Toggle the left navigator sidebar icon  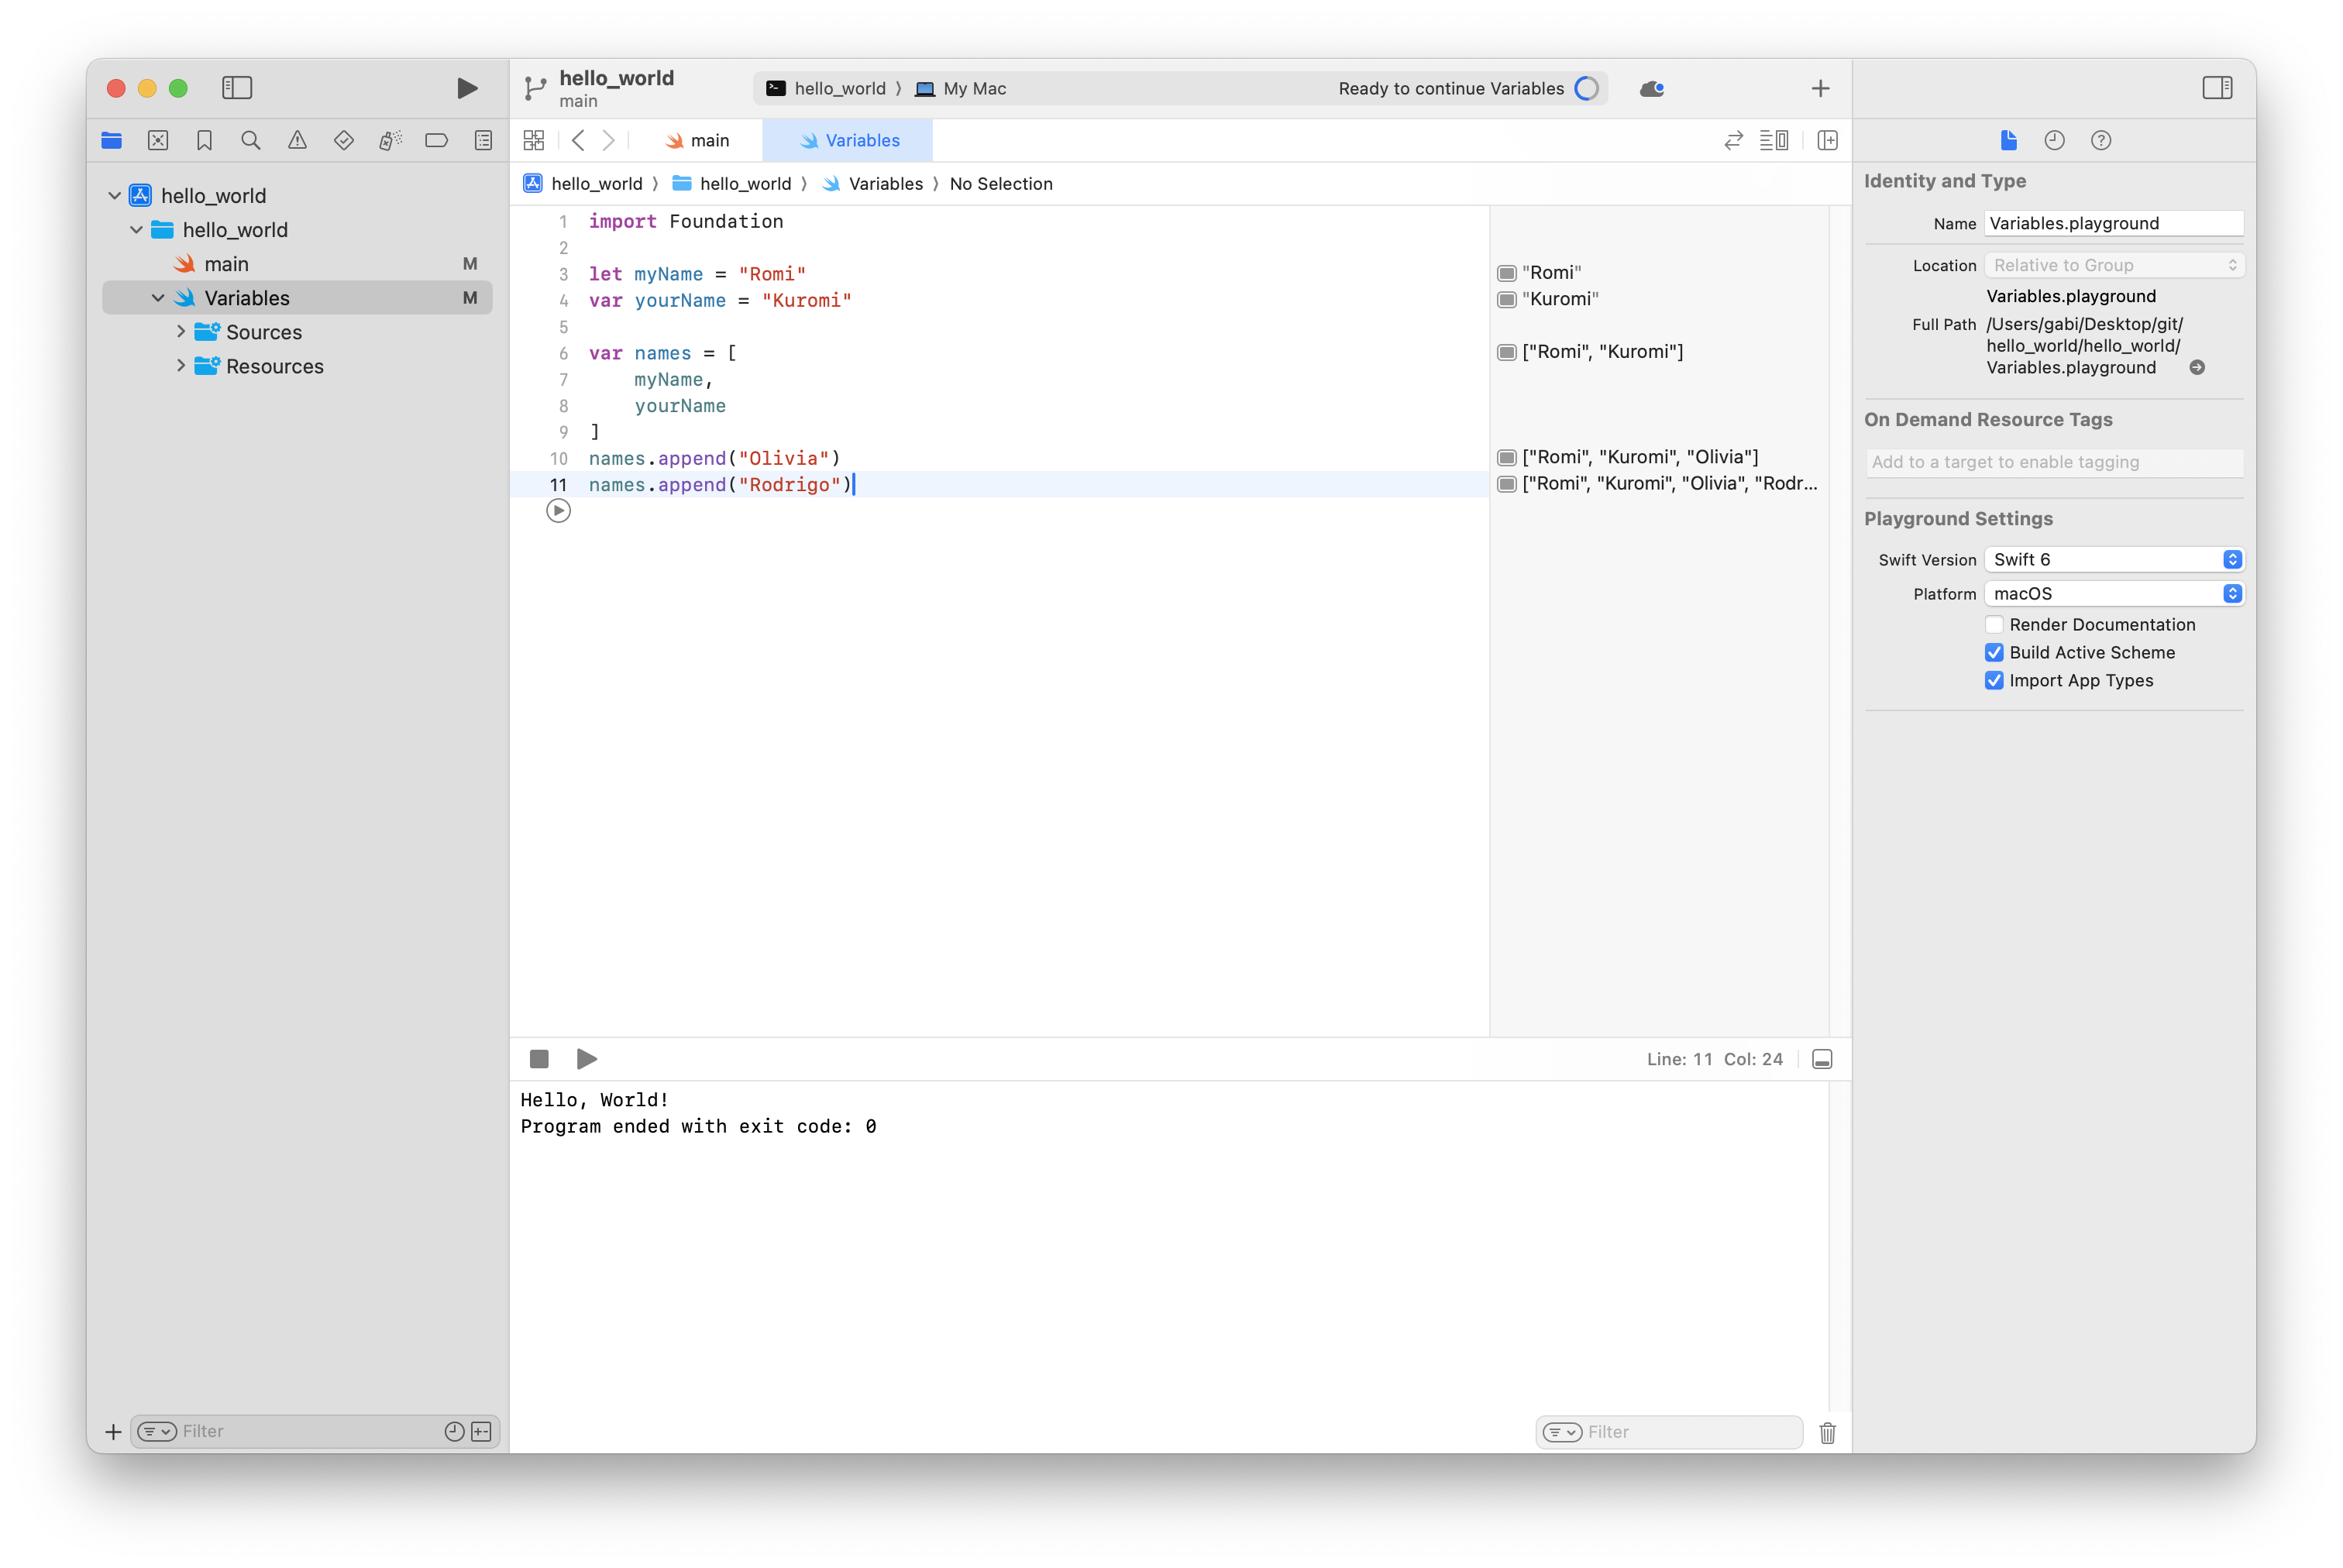pos(237,88)
